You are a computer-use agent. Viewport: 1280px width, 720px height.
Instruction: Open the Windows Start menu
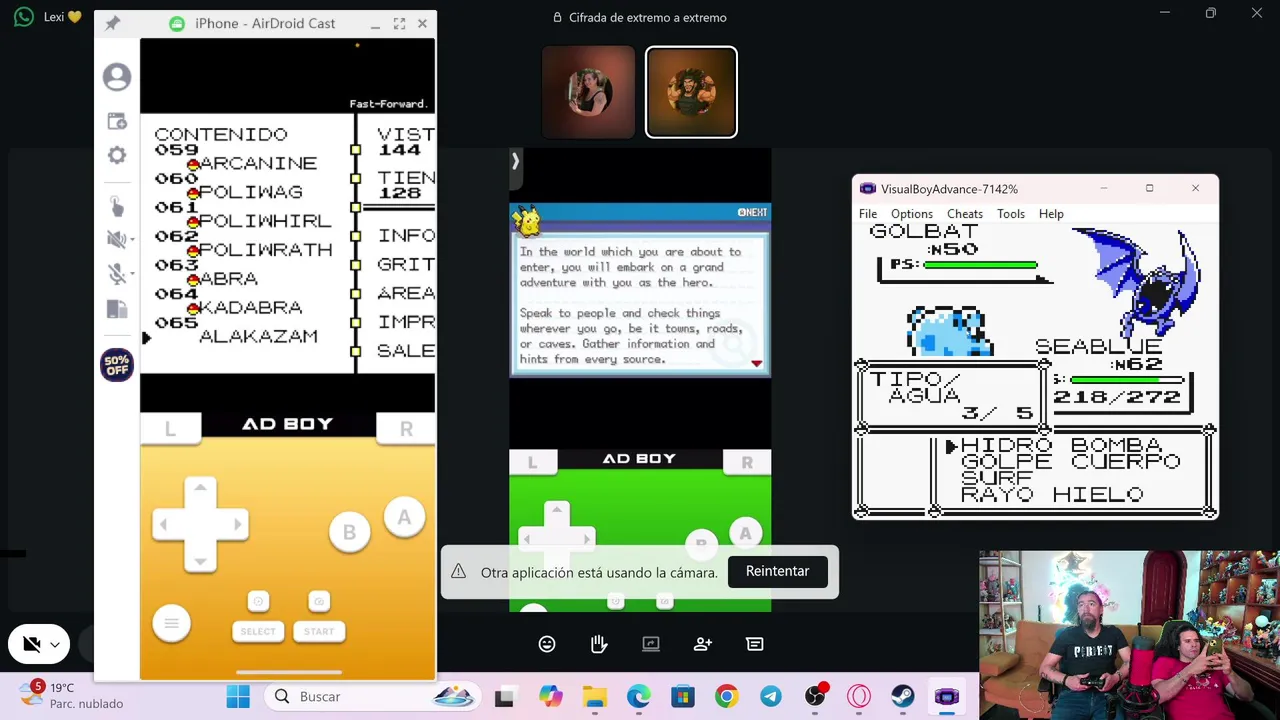tap(238, 697)
